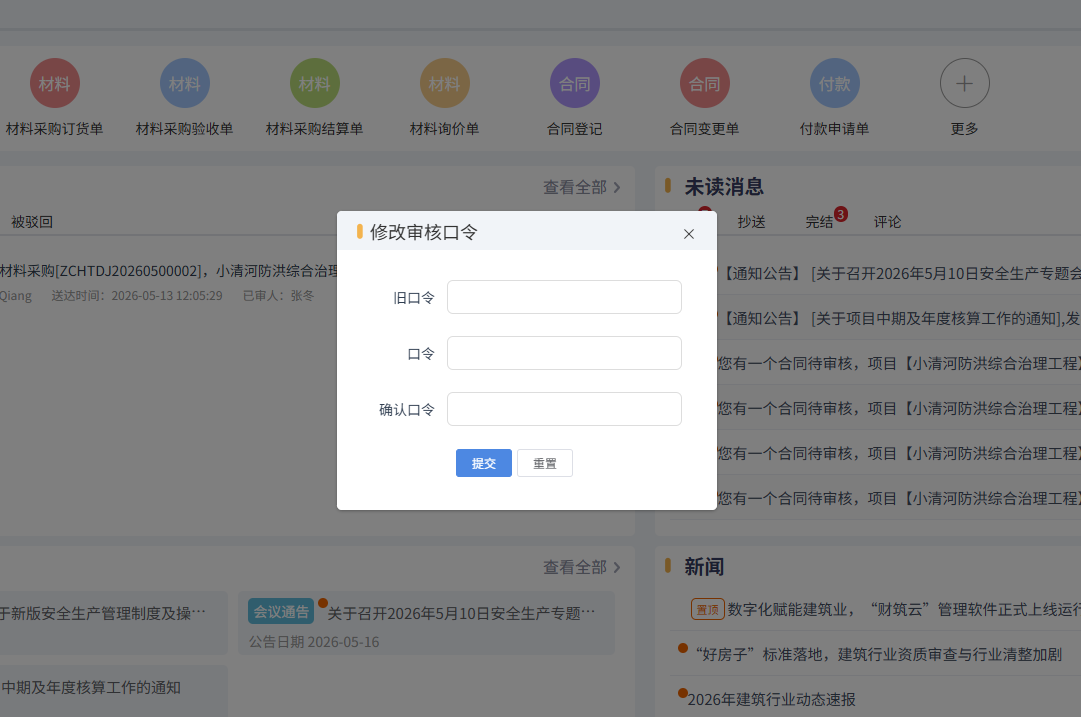Click the 置顶 tag in news

(x=707, y=609)
